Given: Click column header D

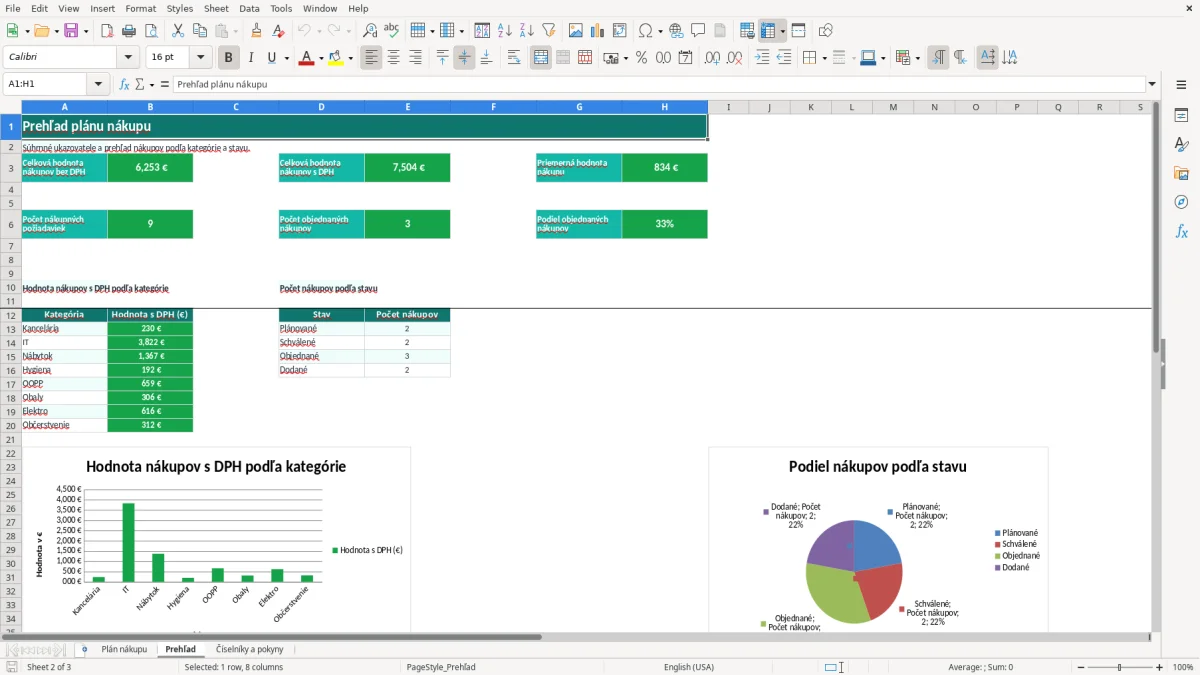Looking at the screenshot, I should coord(322,107).
